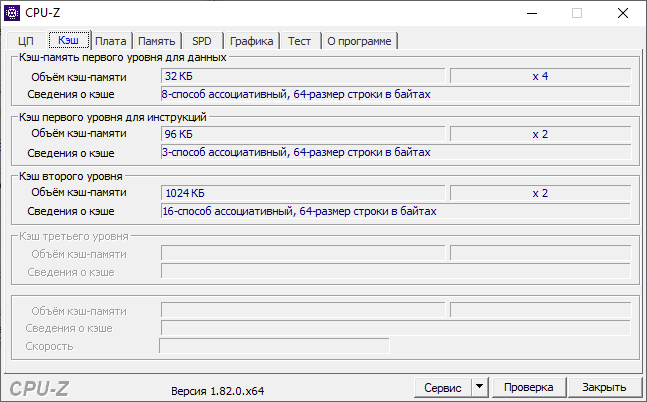Click the Сервис button
Screen dimensions: 647x402
[x=443, y=388]
